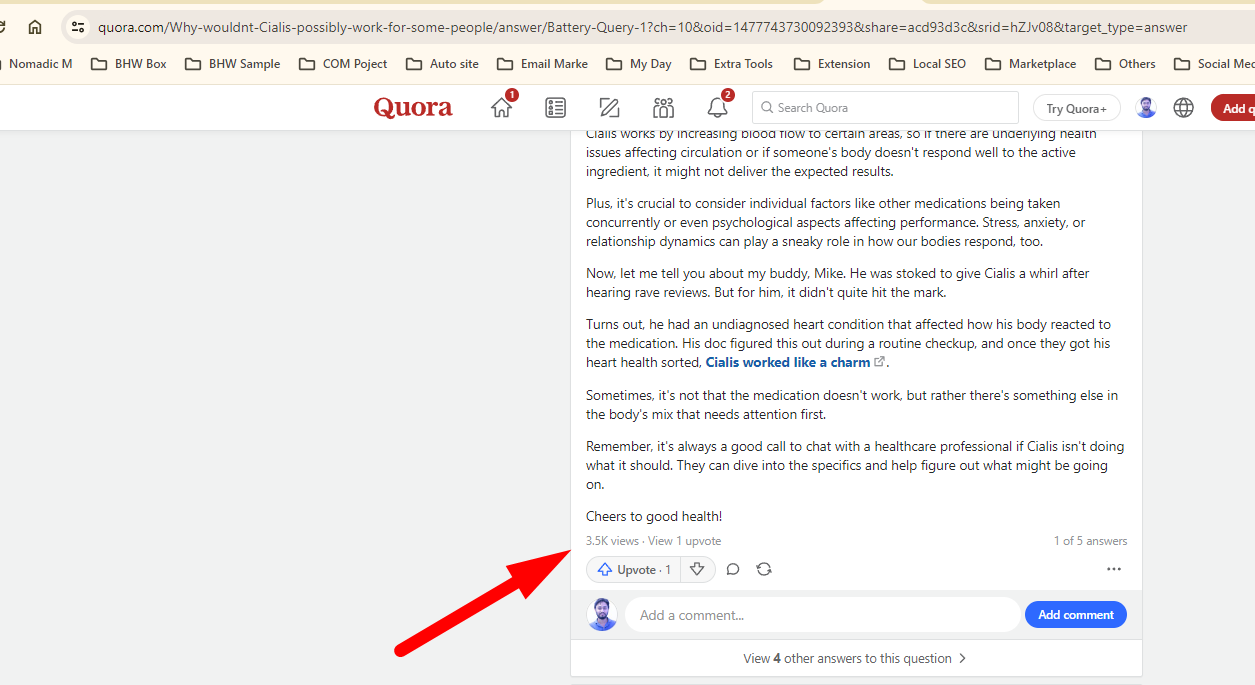The height and width of the screenshot is (685, 1255).
Task: Click the 1 of 5 answers text
Action: click(x=1090, y=541)
